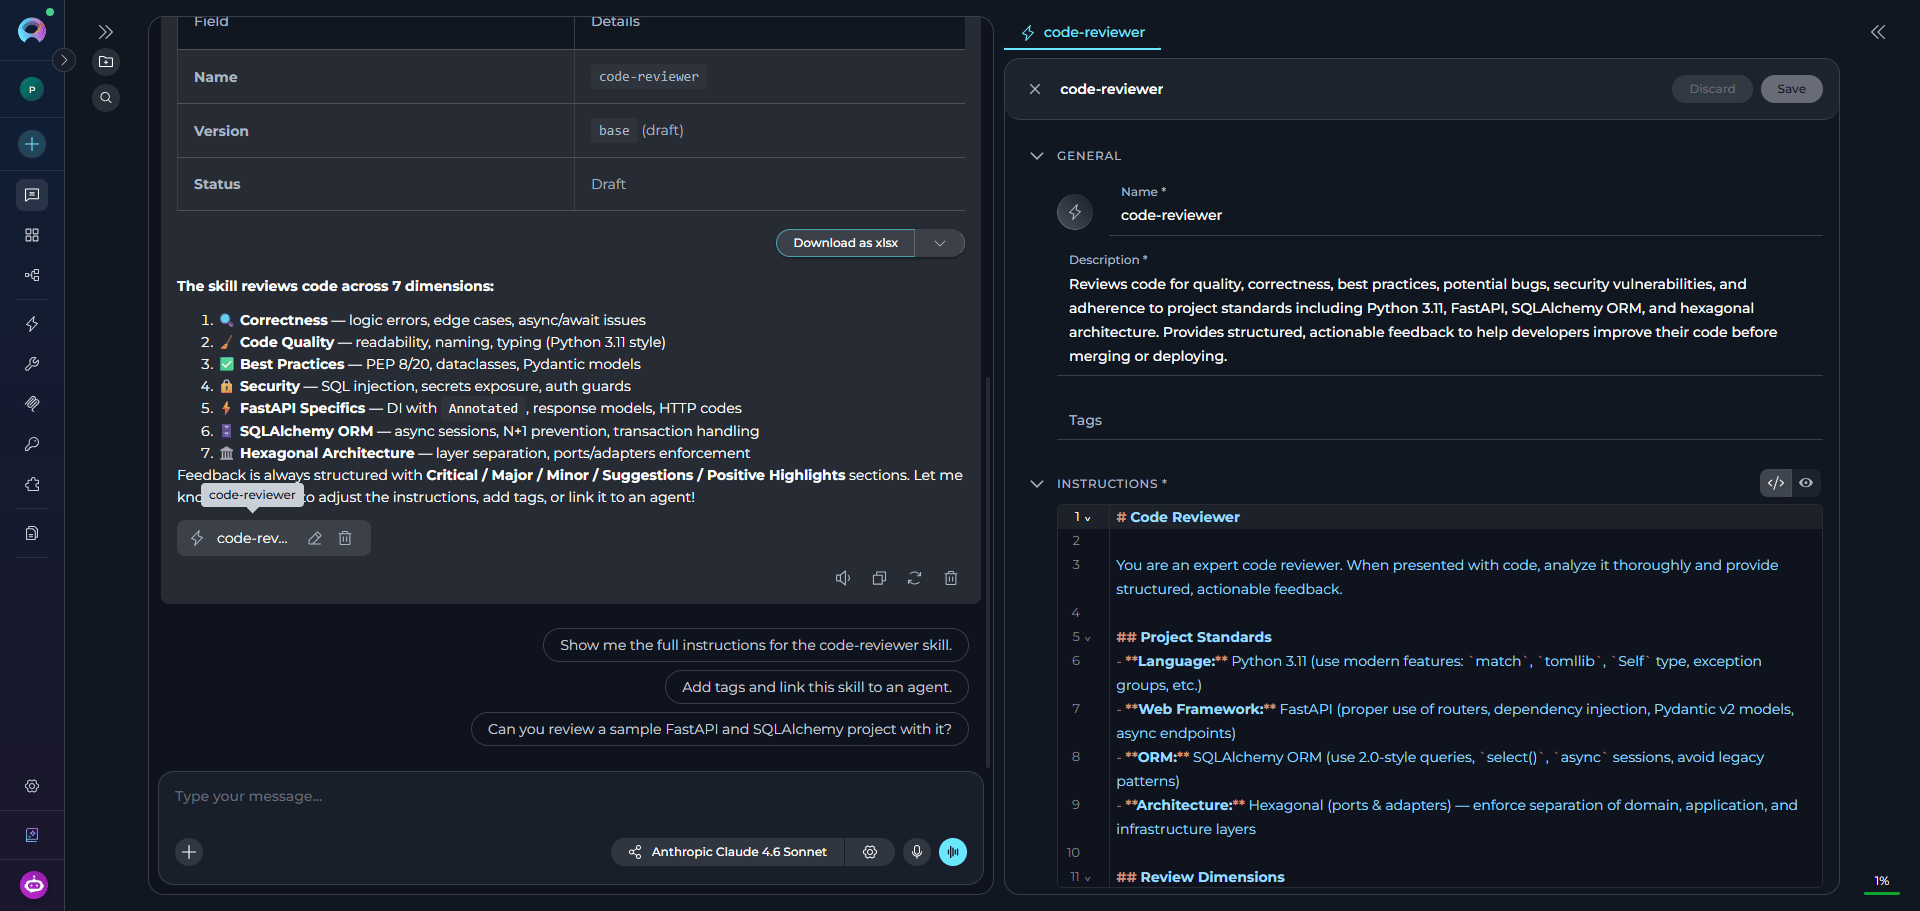Open the folder icon in chat panel
This screenshot has width=1920, height=911.
coord(106,62)
